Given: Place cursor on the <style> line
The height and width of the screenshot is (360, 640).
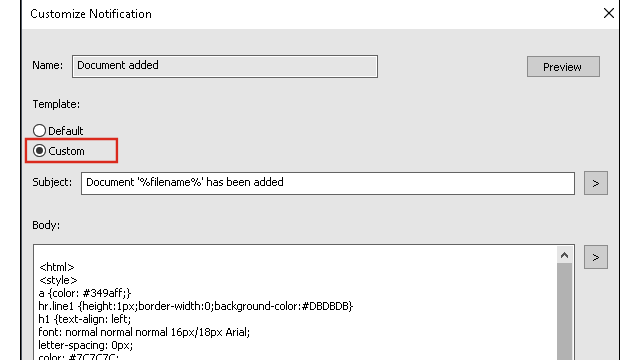Looking at the screenshot, I should 58,280.
